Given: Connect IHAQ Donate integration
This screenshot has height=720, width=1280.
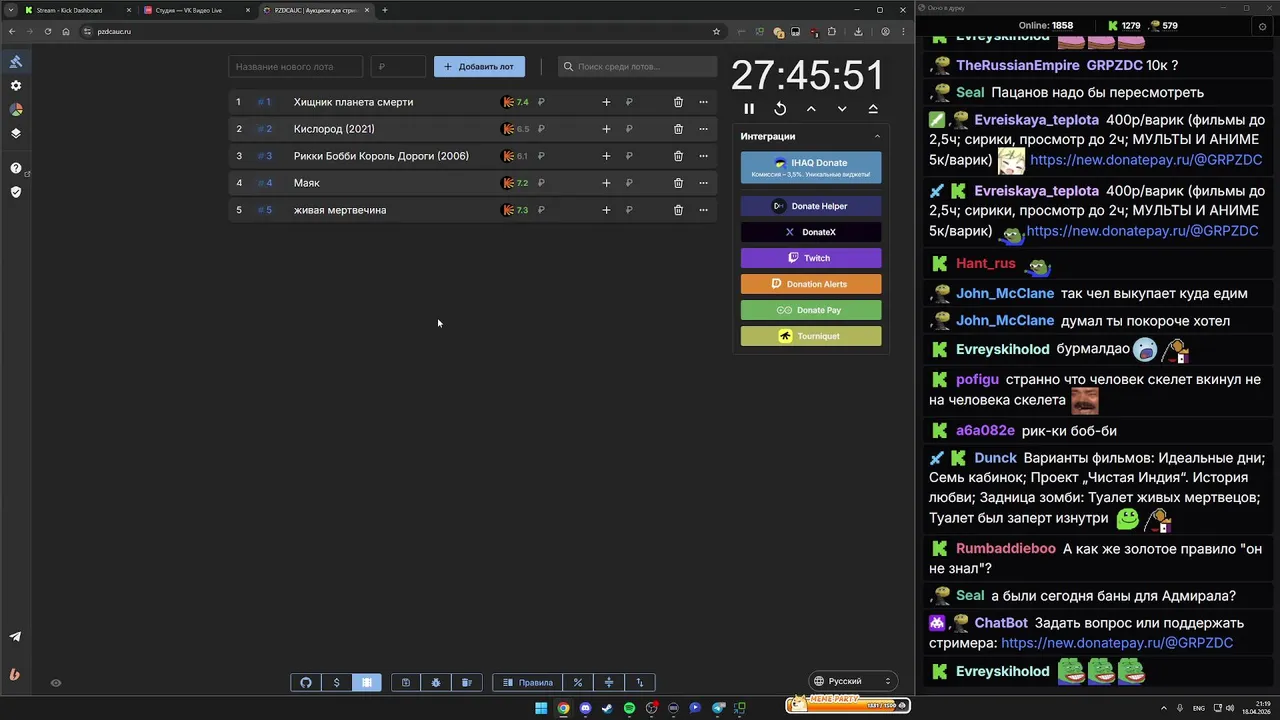Looking at the screenshot, I should coord(811,167).
